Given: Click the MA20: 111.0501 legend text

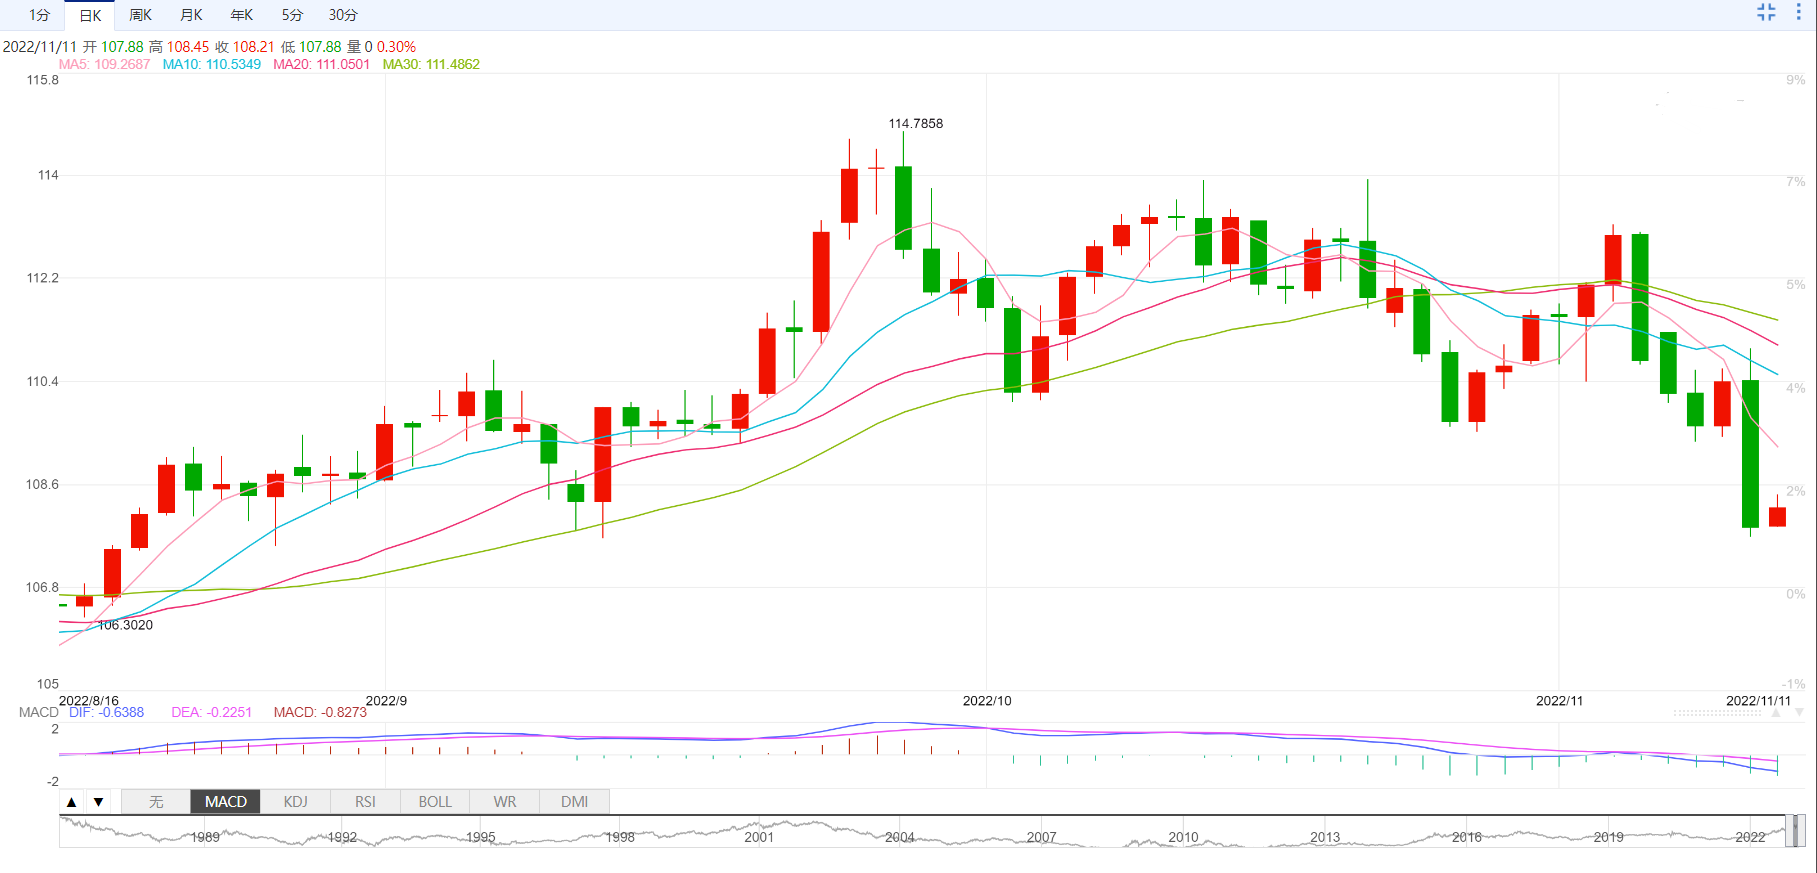Looking at the screenshot, I should point(321,64).
